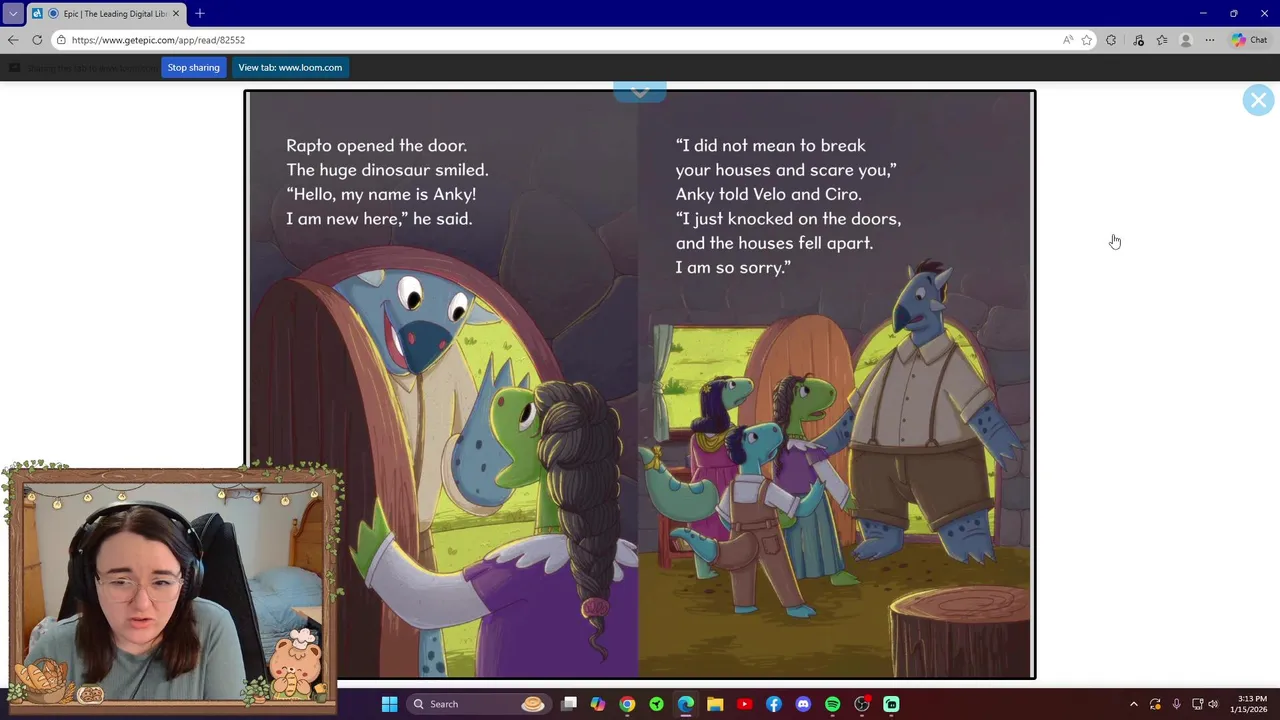Open Copilot from the taskbar
Viewport: 1280px width, 720px height.
coord(598,704)
